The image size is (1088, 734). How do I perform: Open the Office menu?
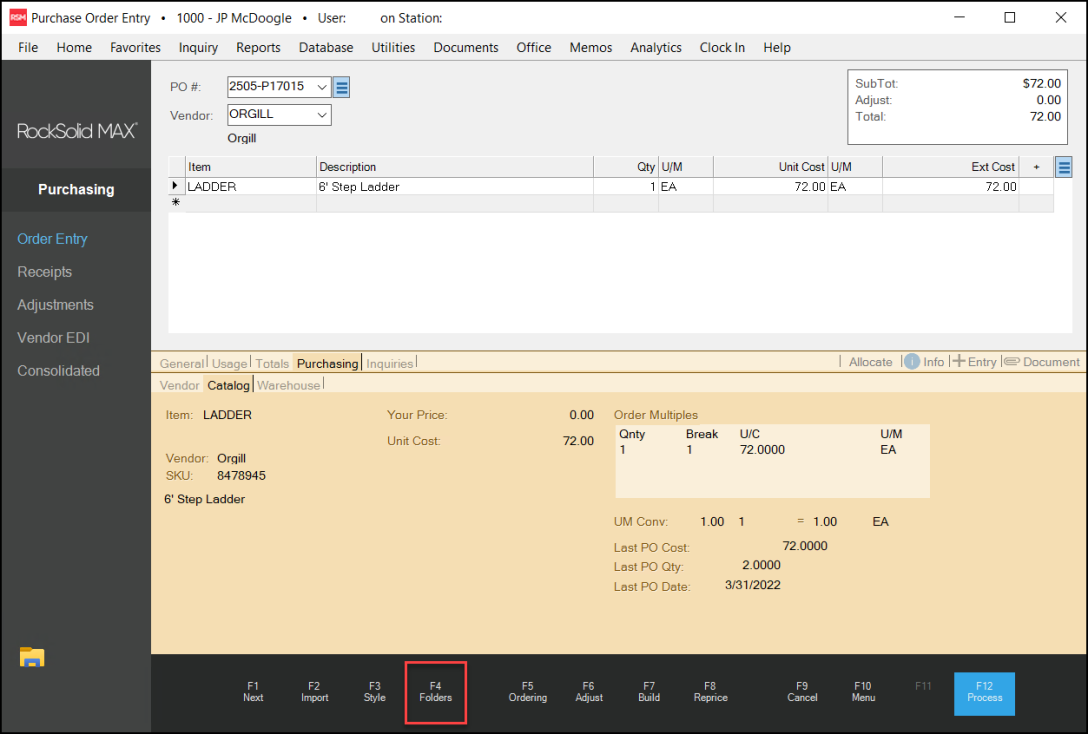pyautogui.click(x=534, y=47)
